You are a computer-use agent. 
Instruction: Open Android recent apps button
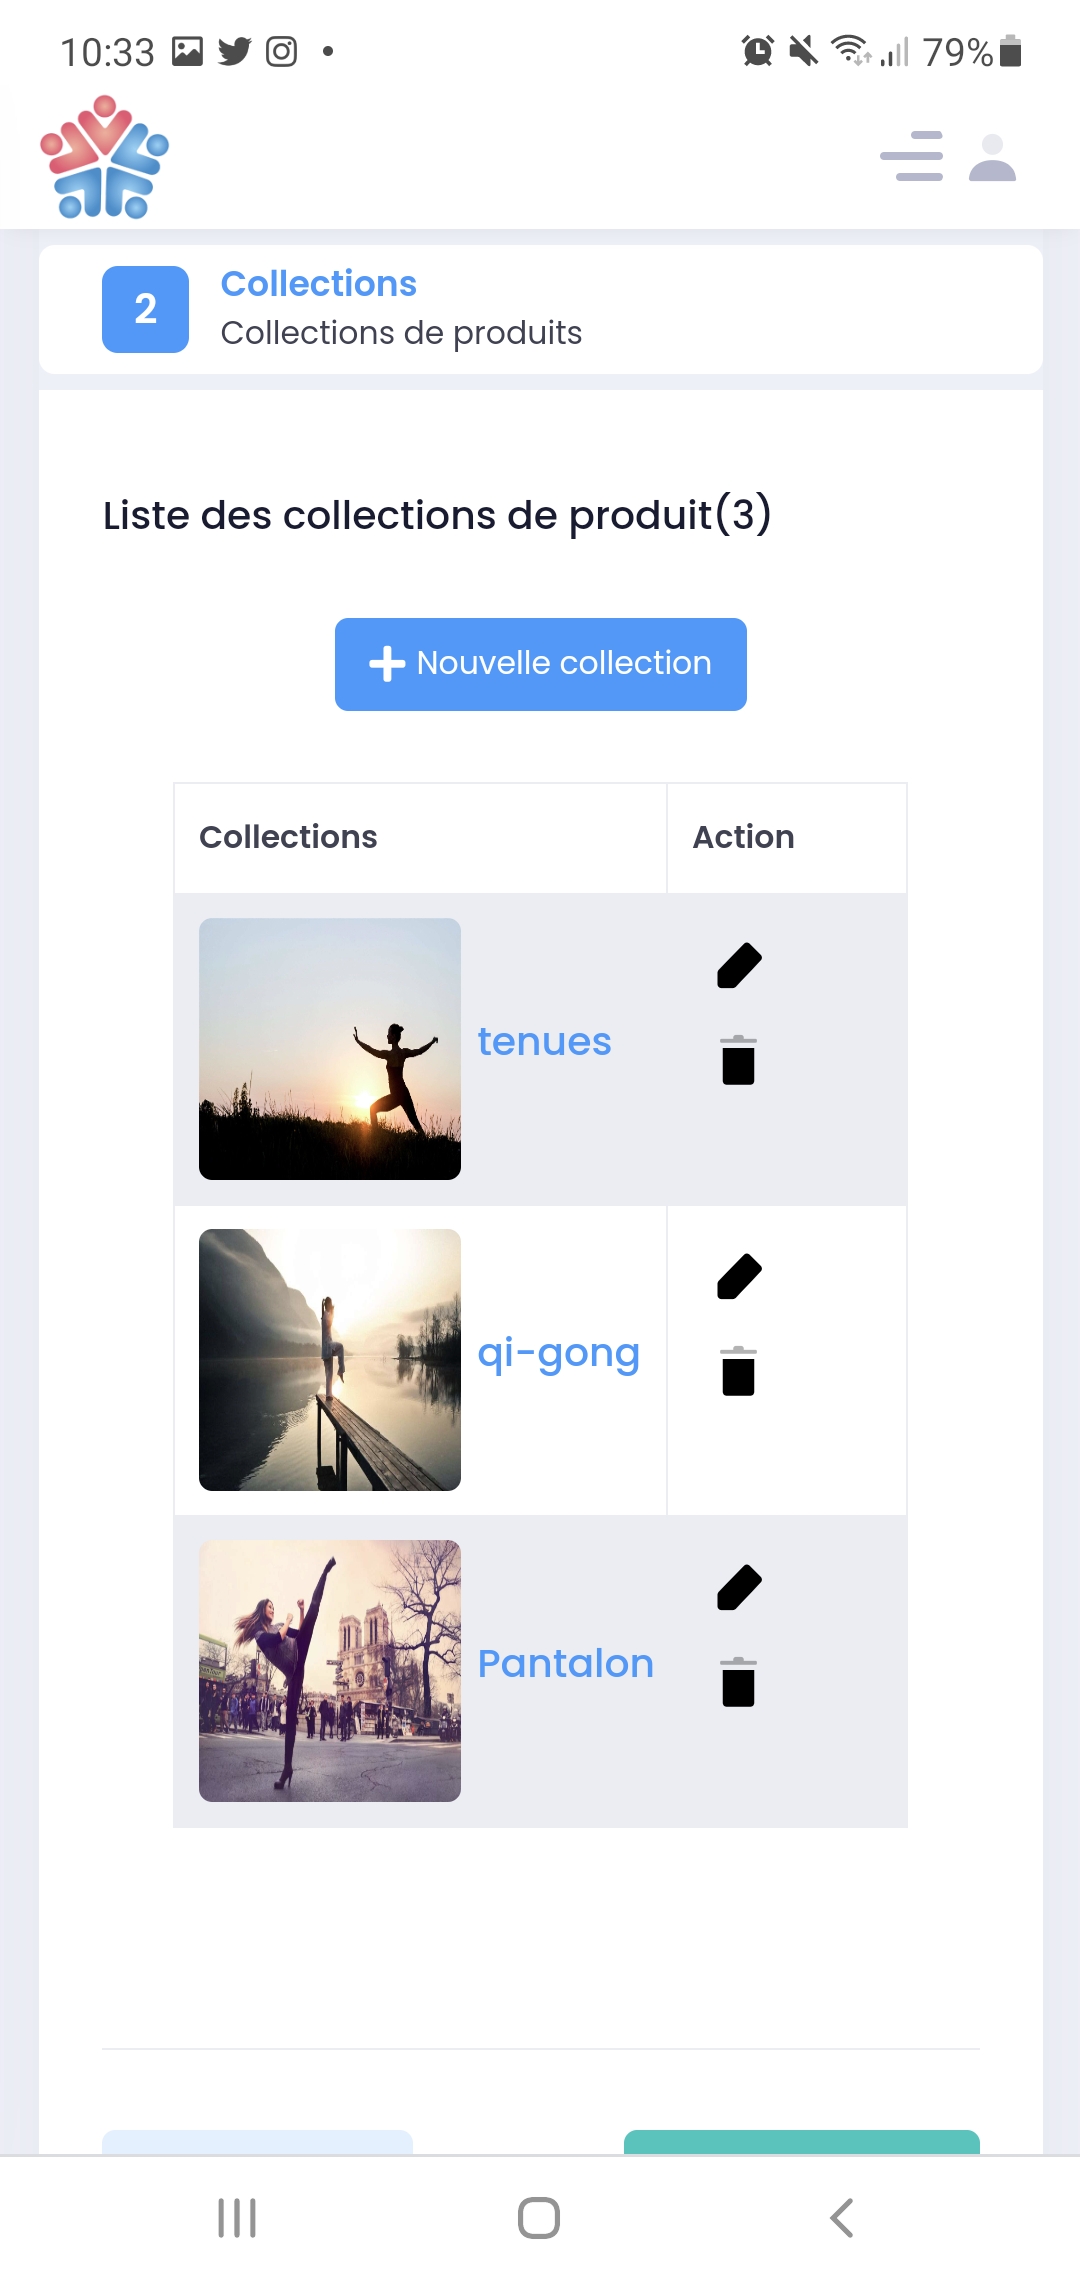237,2218
